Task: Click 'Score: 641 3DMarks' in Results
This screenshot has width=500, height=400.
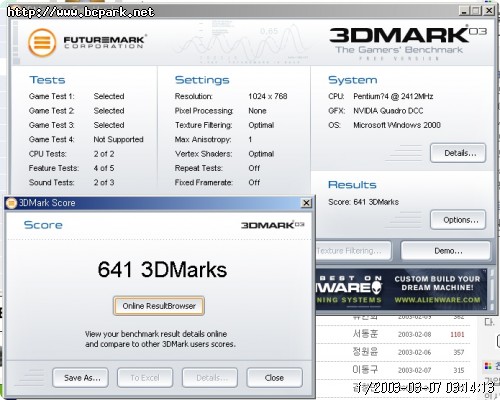Action: (363, 202)
